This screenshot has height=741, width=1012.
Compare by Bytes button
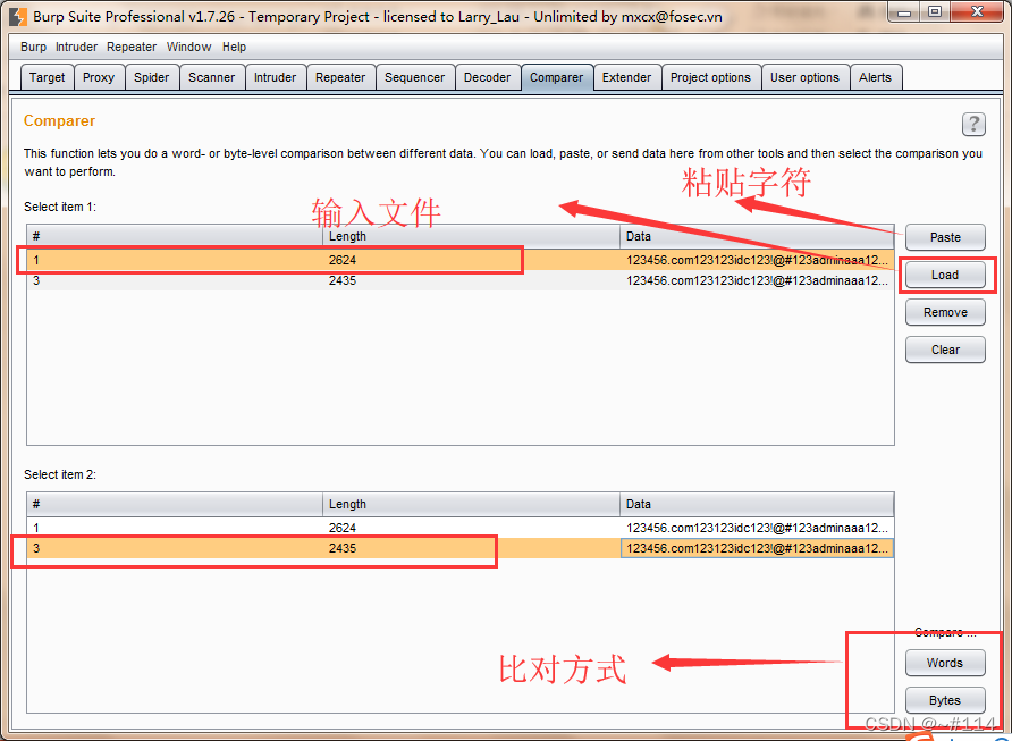[945, 700]
